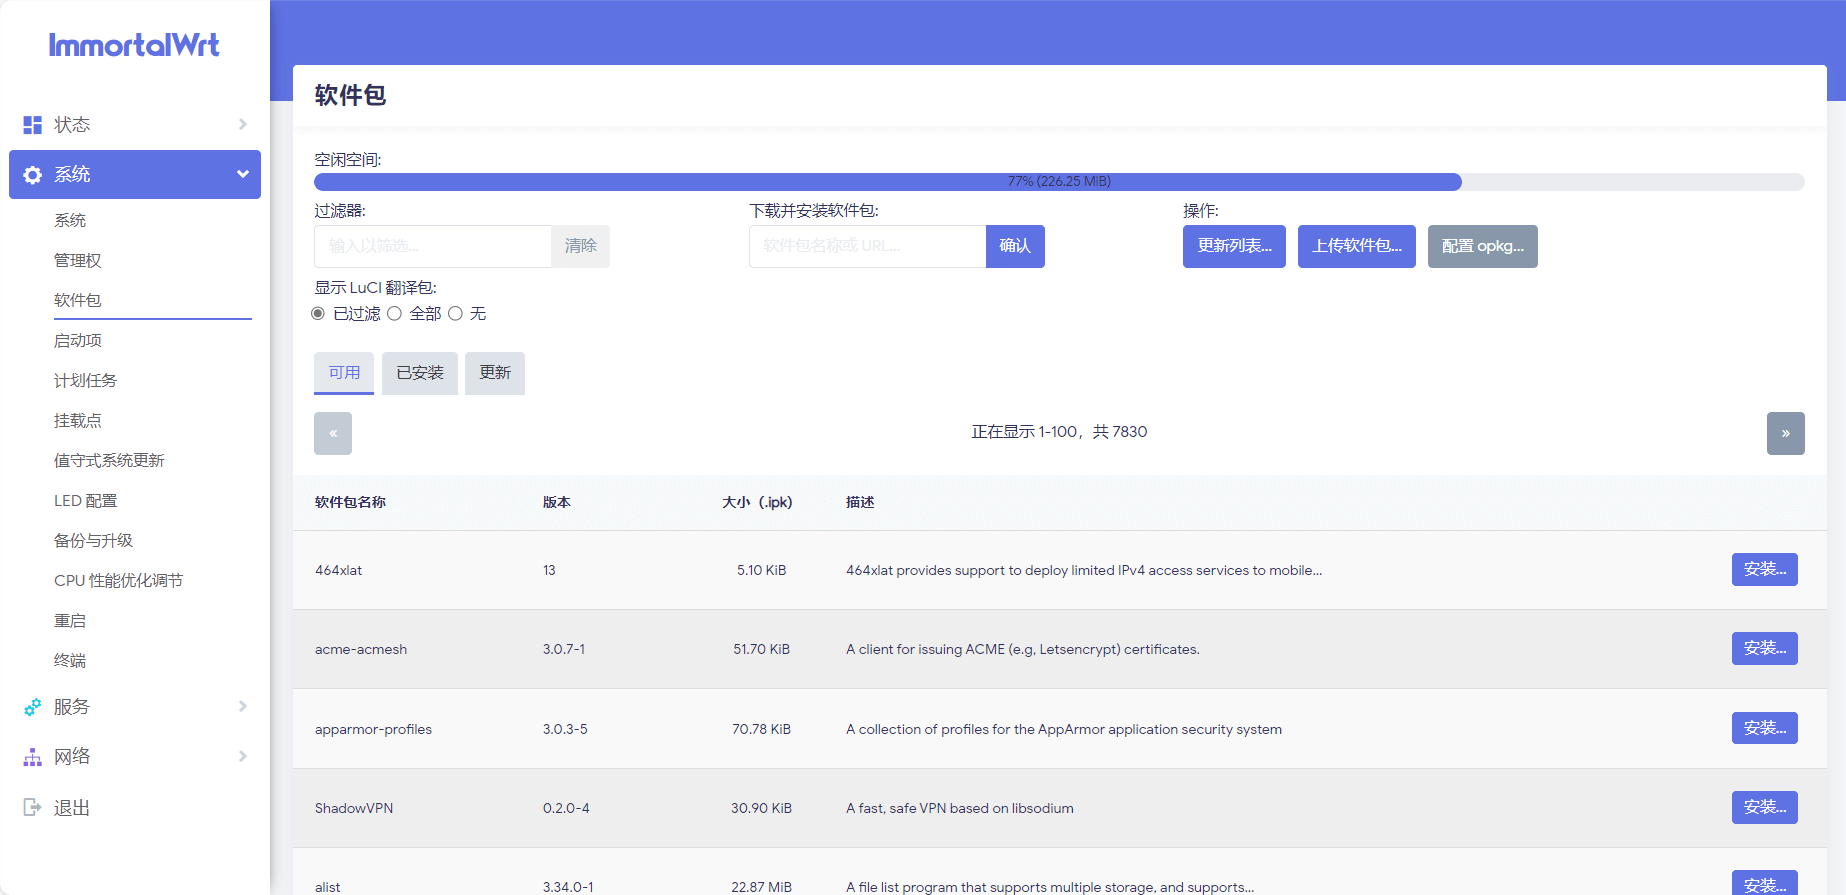1846x895 pixels.
Task: Focus the package filter input field
Action: click(432, 246)
